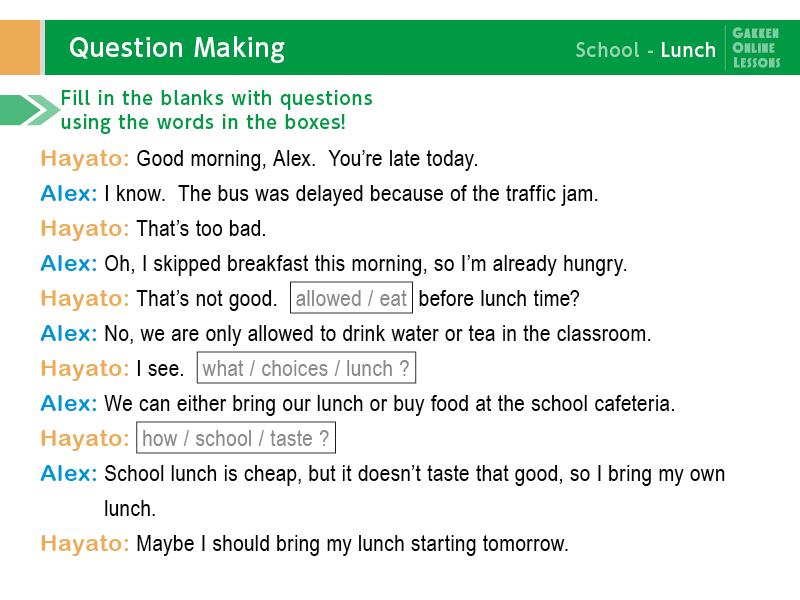Image resolution: width=800 pixels, height=600 pixels.
Task: Click "before lunch time?" text
Action: (x=499, y=299)
